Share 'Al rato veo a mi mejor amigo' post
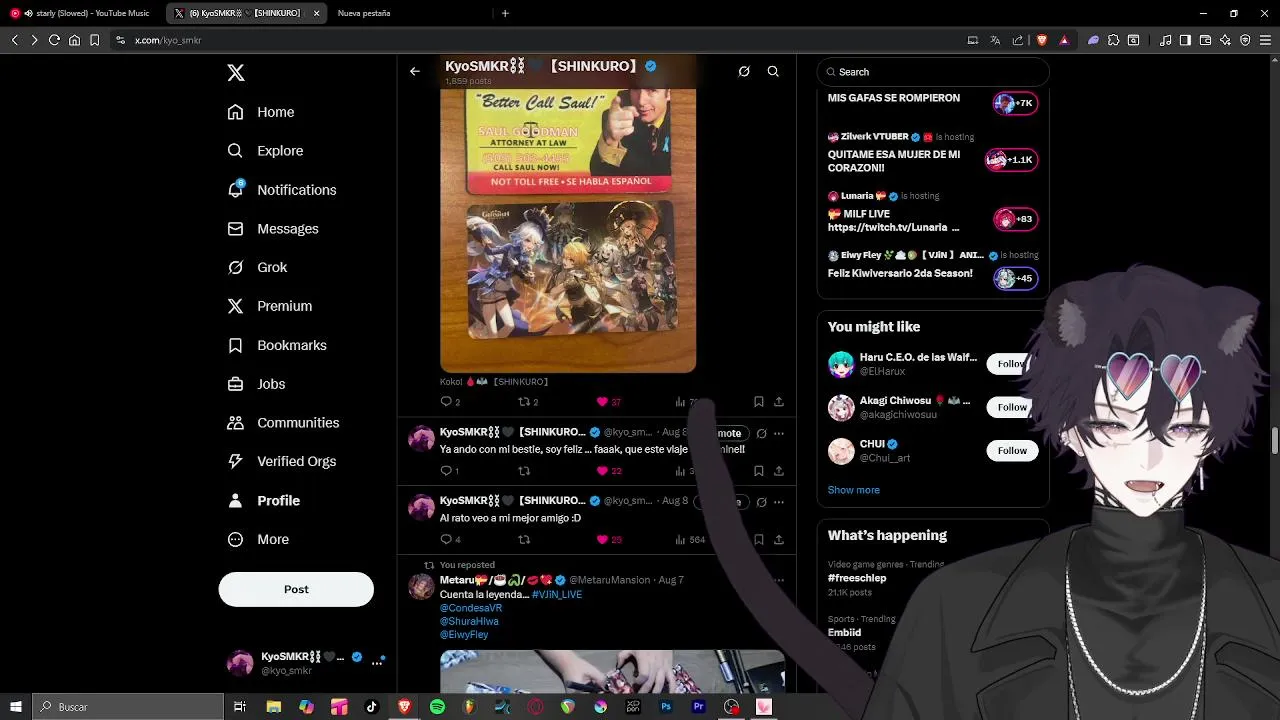 [x=779, y=540]
